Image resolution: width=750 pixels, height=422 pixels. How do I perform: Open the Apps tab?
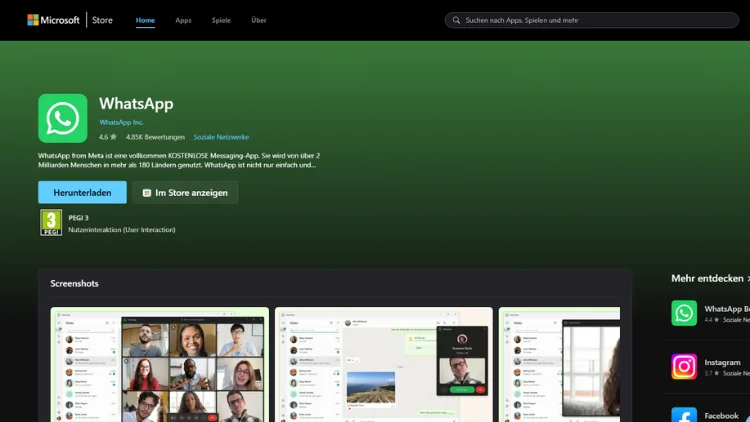[x=183, y=20]
